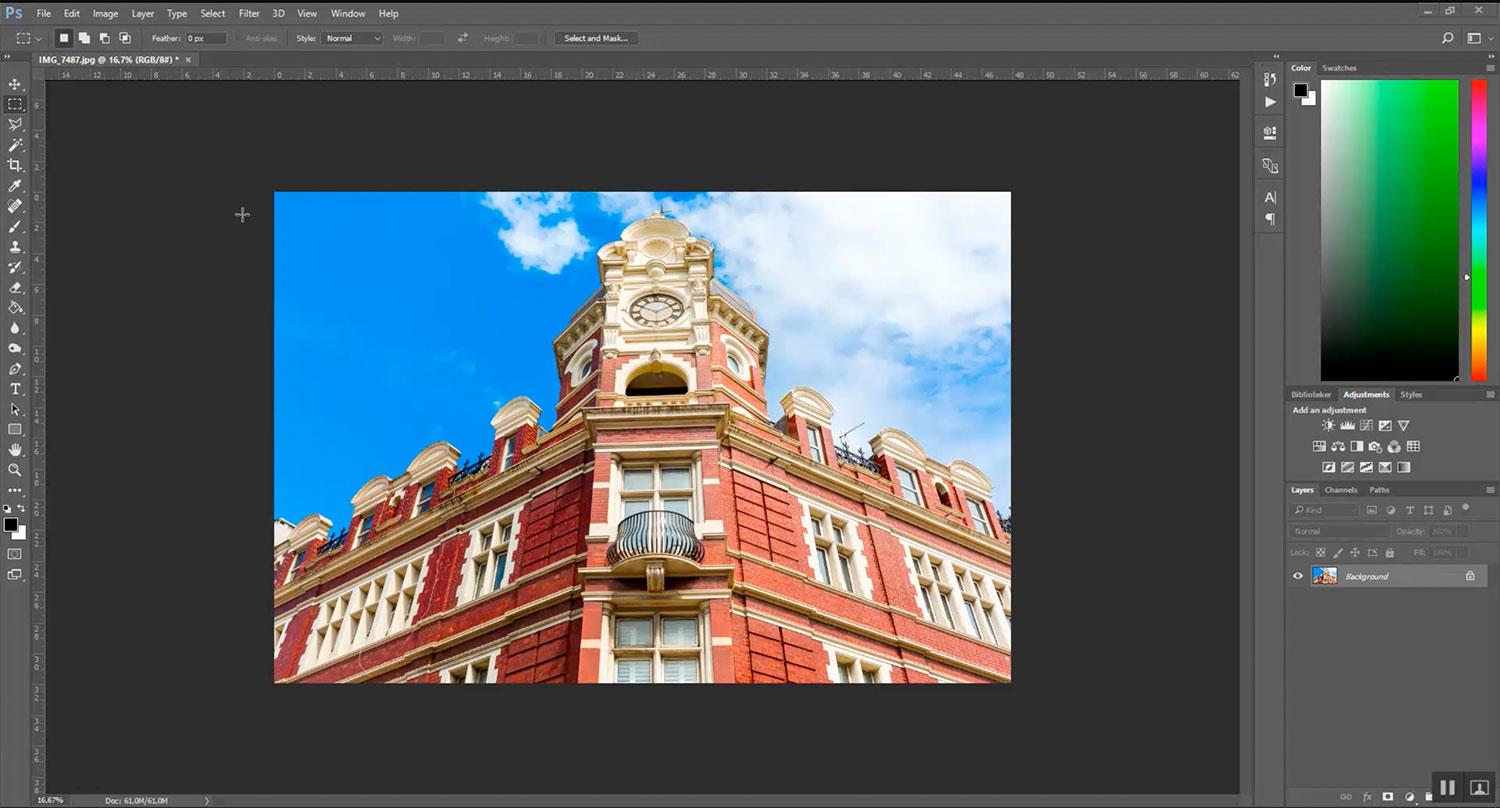Open the layer filter Kind dropdown
The height and width of the screenshot is (808, 1500).
1324,511
